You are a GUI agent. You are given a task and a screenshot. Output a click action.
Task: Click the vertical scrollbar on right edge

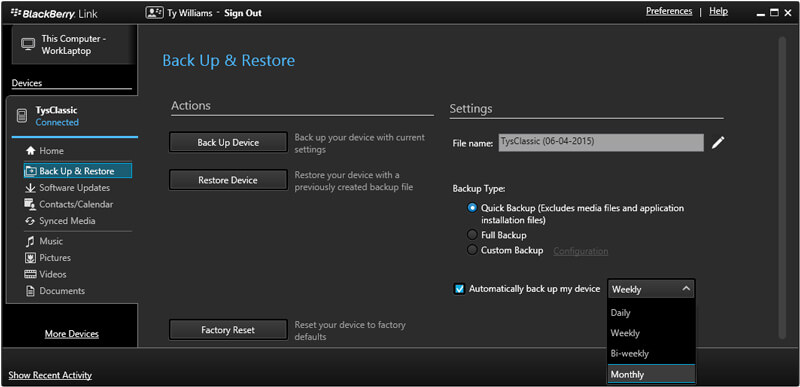point(782,188)
